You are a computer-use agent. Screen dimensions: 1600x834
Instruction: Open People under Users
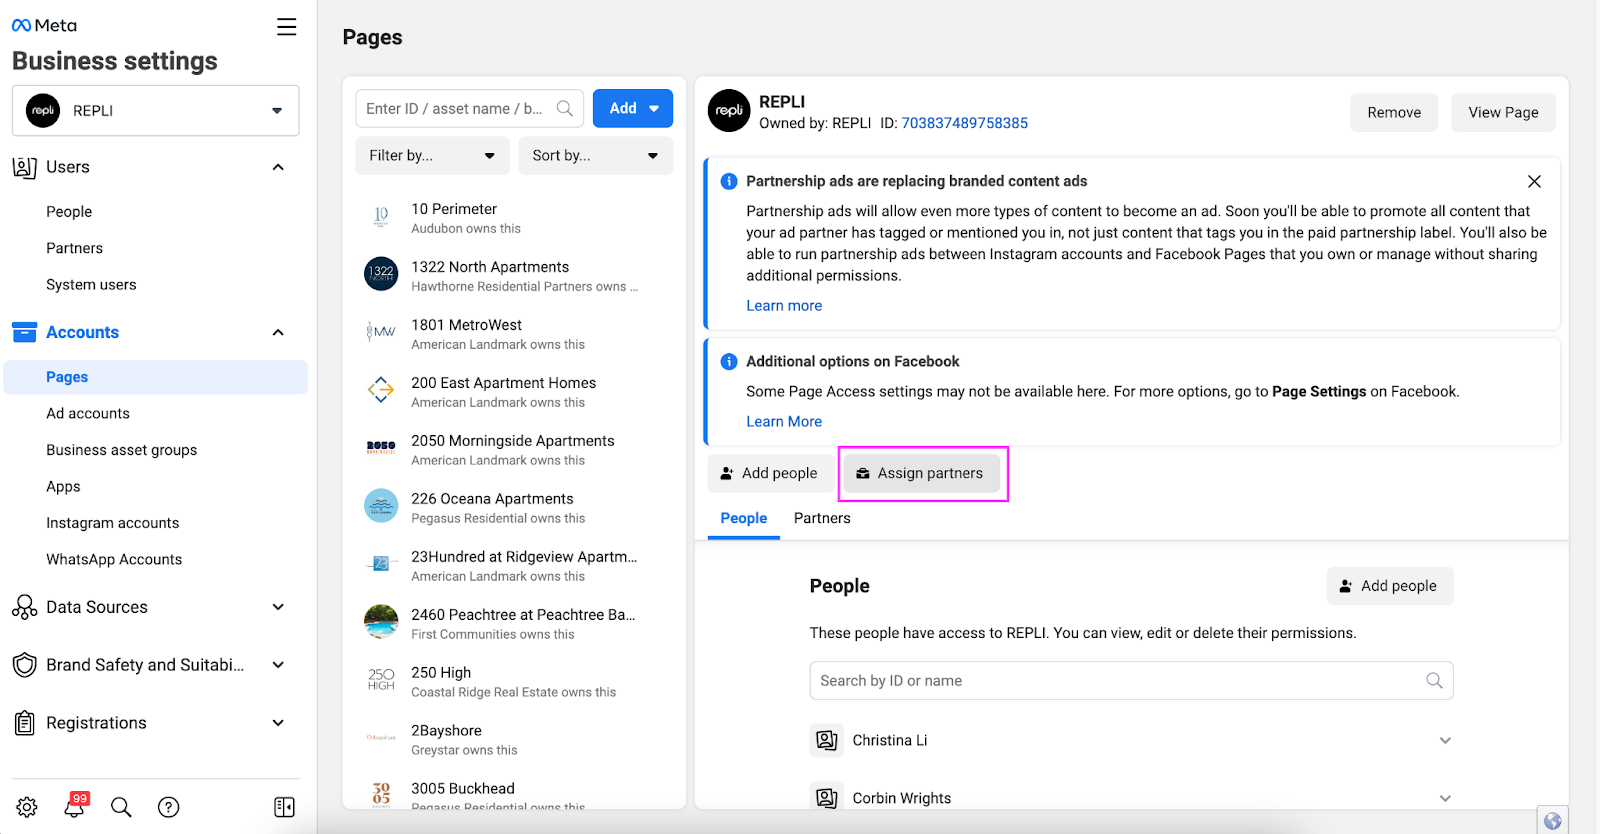(x=69, y=212)
